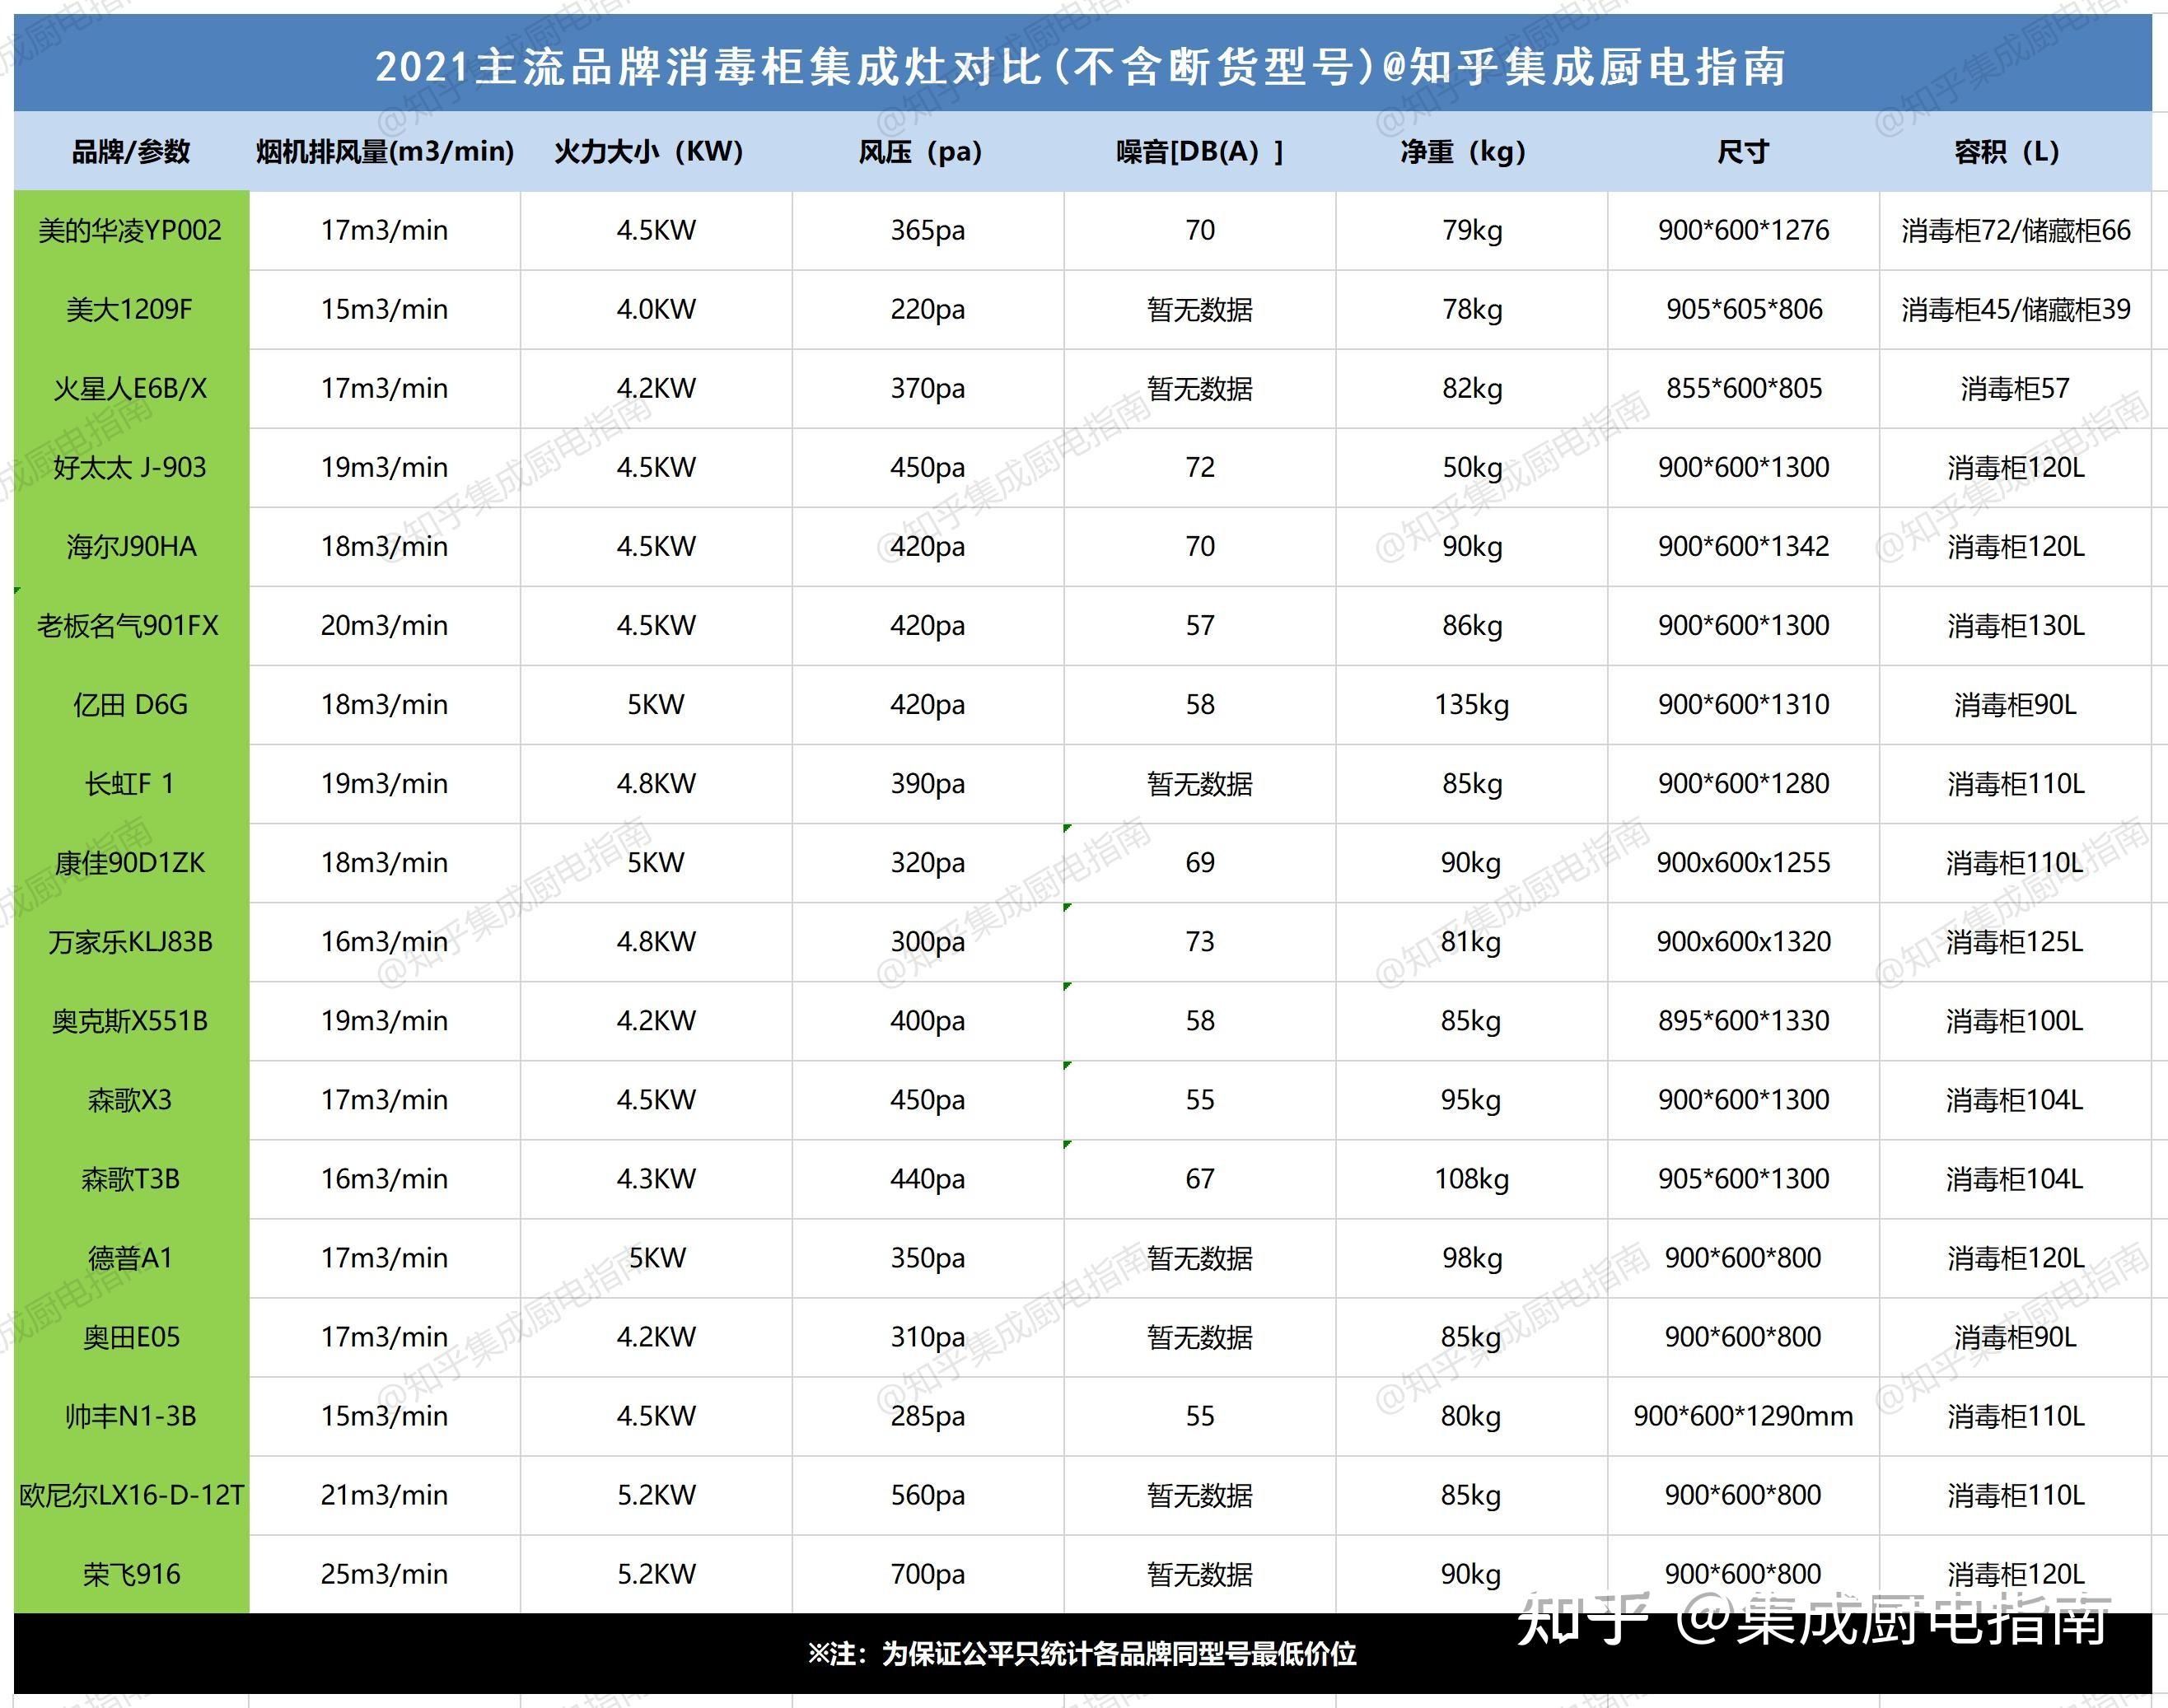Image resolution: width=2168 pixels, height=1708 pixels.
Task: Click the 美大1209F brand cell
Action: (131, 309)
